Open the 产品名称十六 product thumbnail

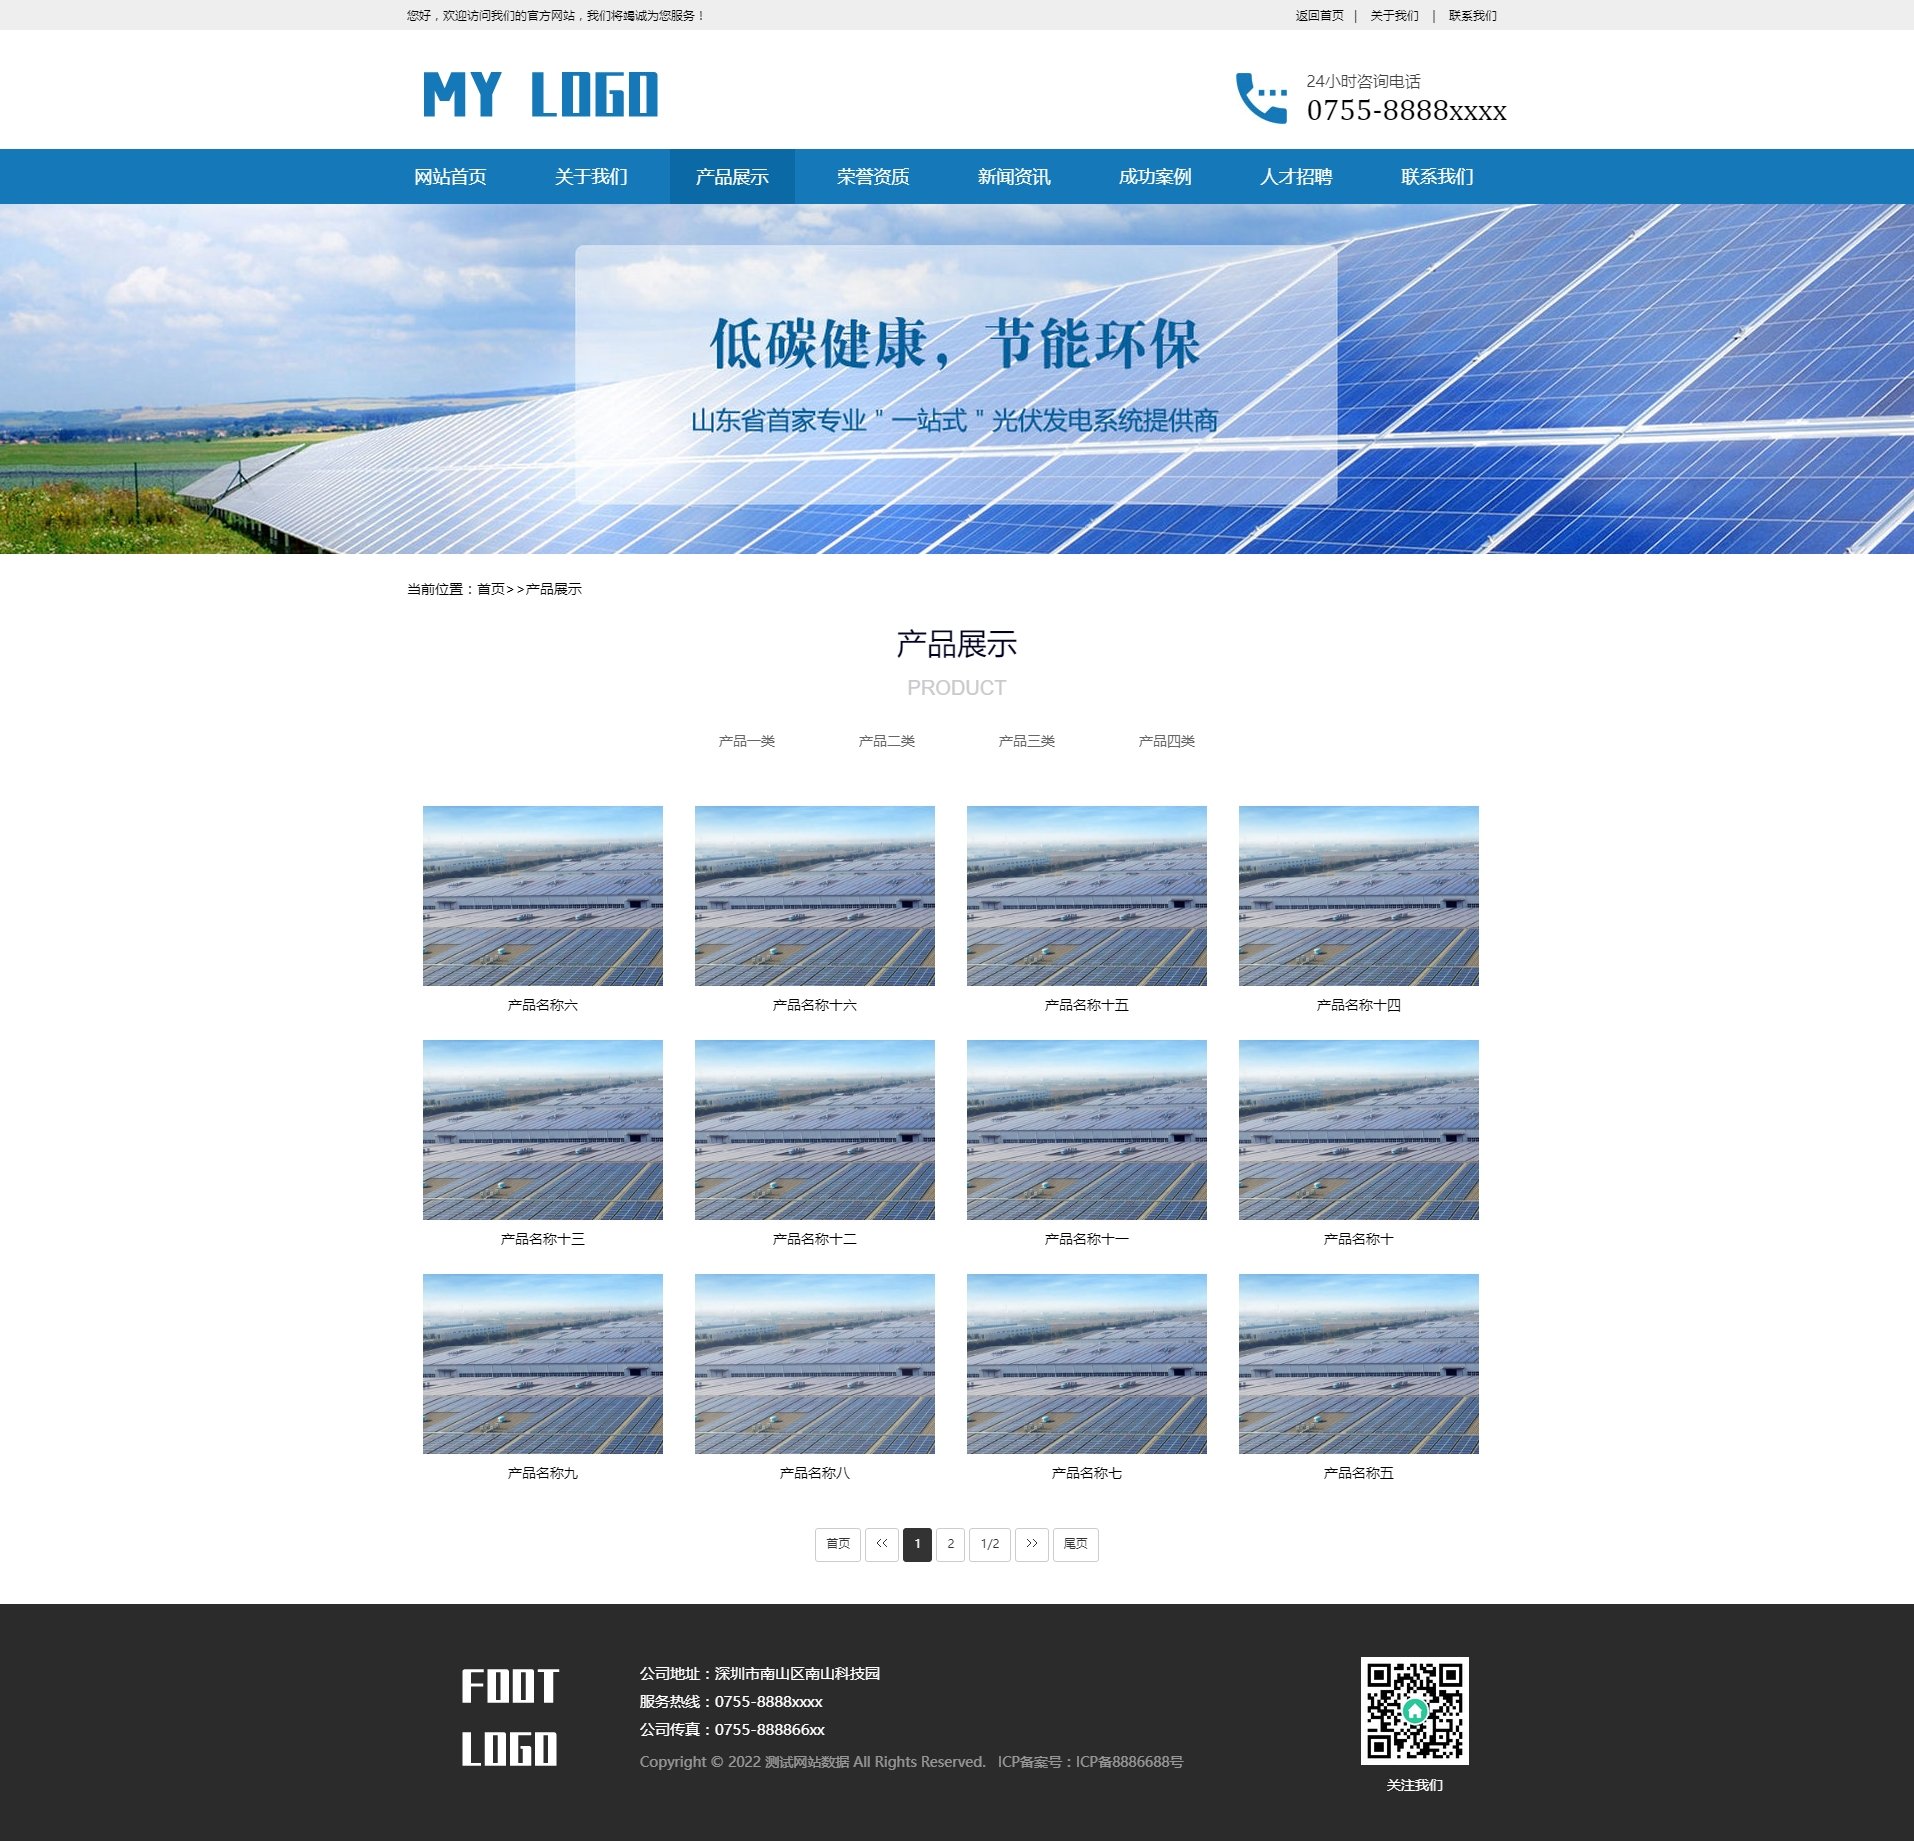(814, 896)
